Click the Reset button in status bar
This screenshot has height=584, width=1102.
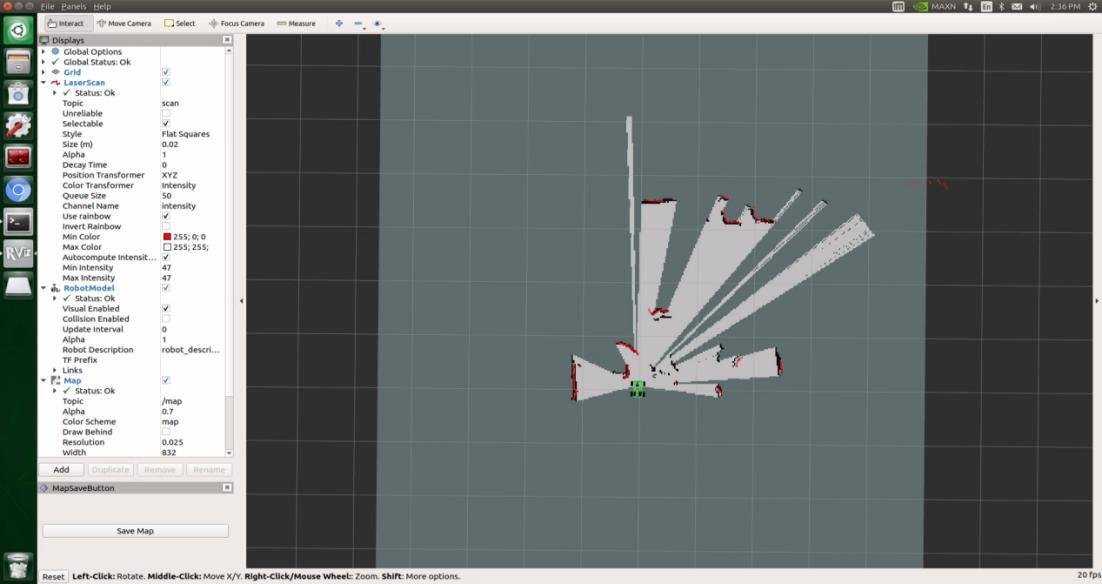(x=53, y=576)
